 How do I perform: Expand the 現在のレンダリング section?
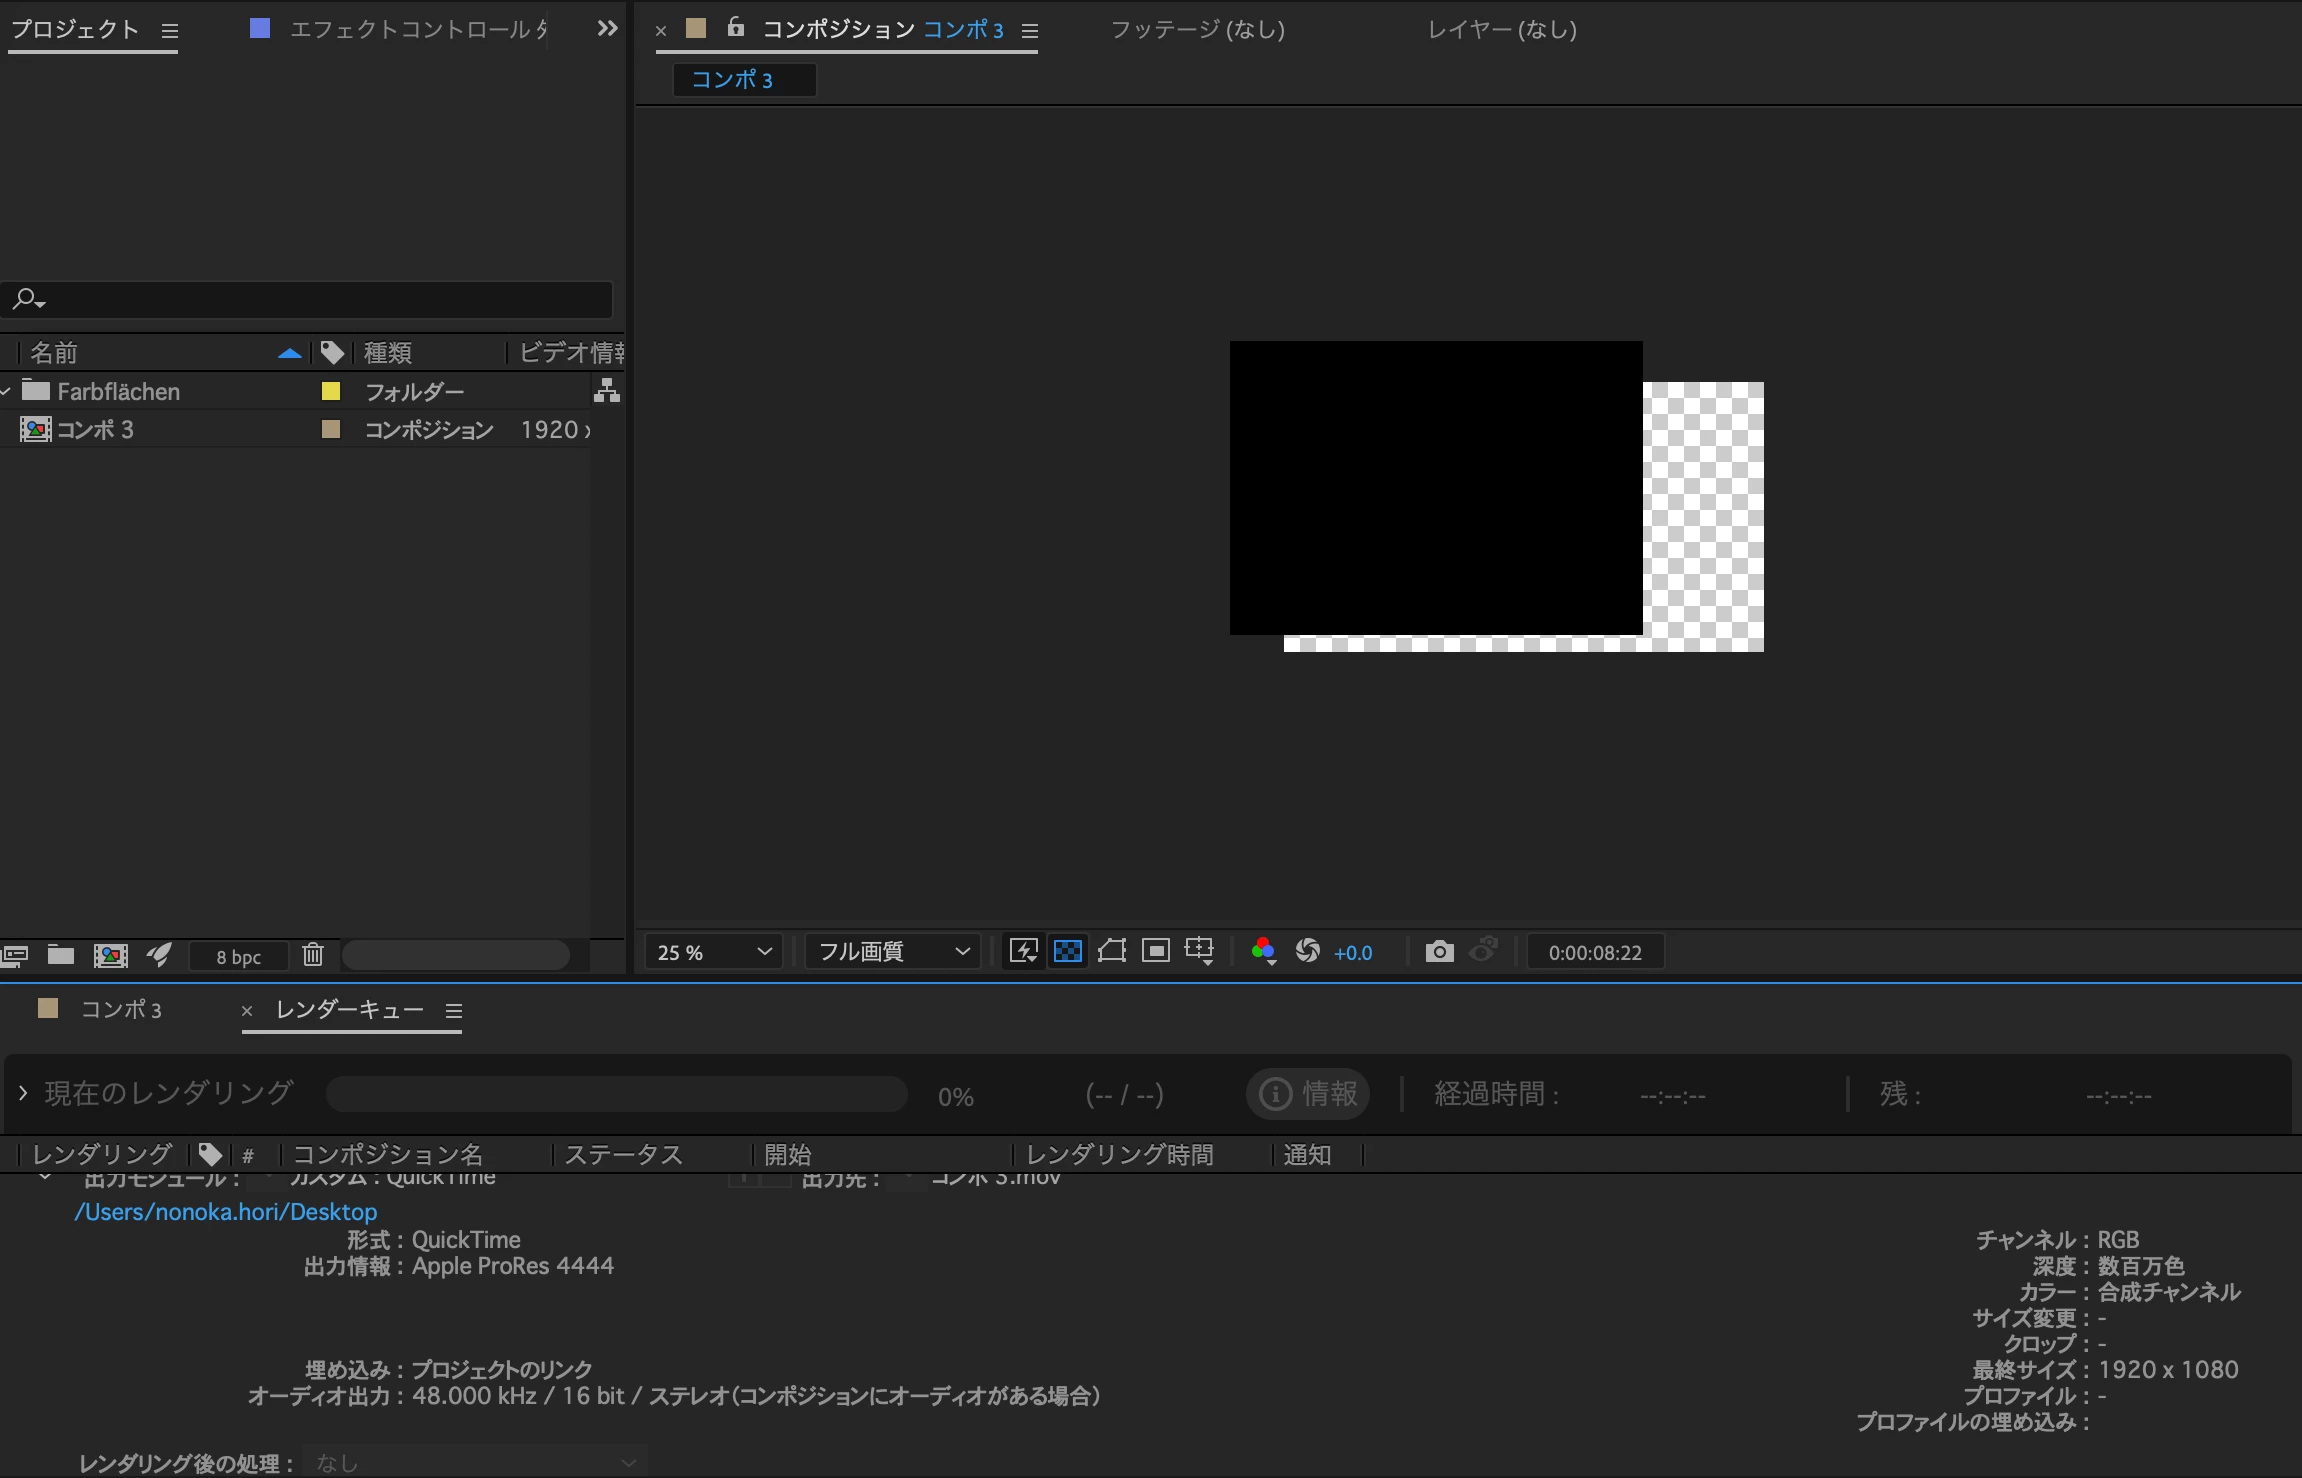23,1093
